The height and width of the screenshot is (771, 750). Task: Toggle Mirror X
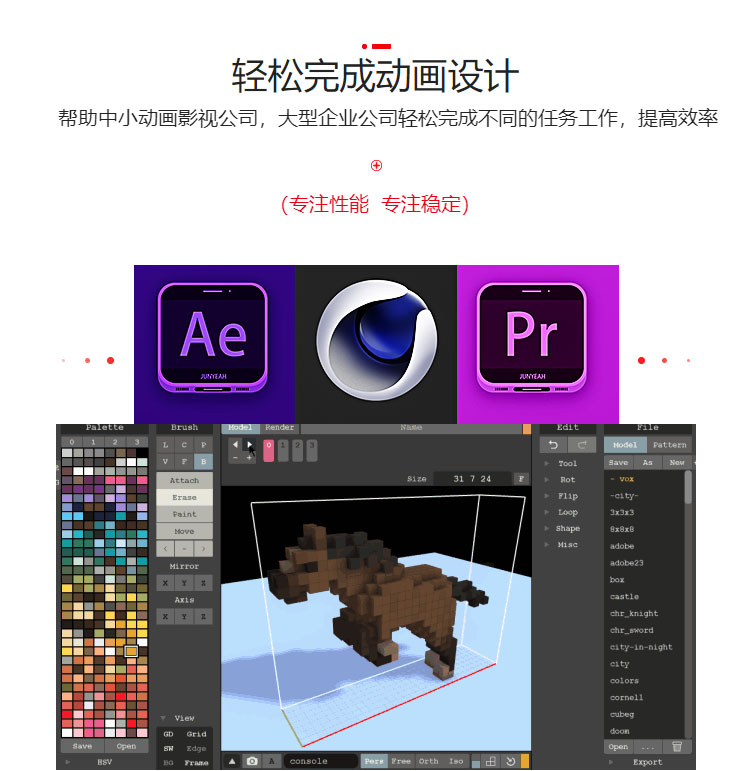coord(165,583)
